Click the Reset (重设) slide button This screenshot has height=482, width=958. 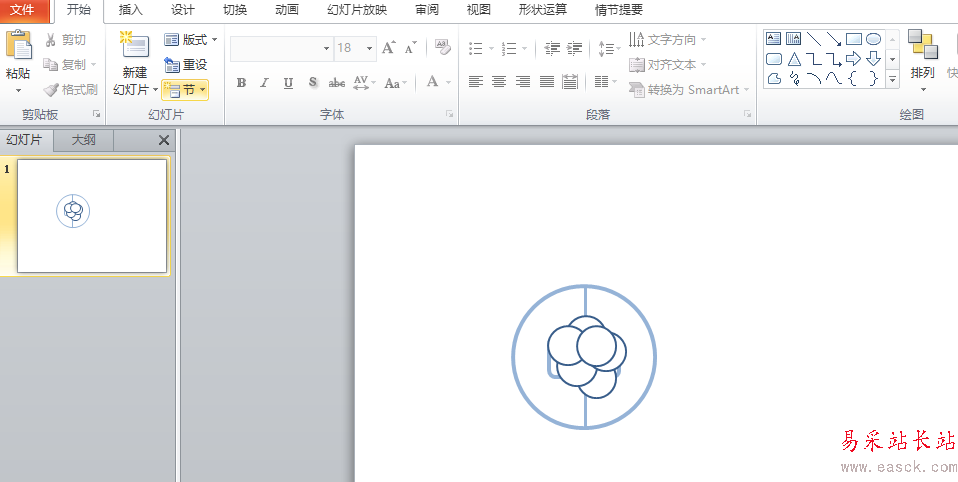(x=186, y=65)
